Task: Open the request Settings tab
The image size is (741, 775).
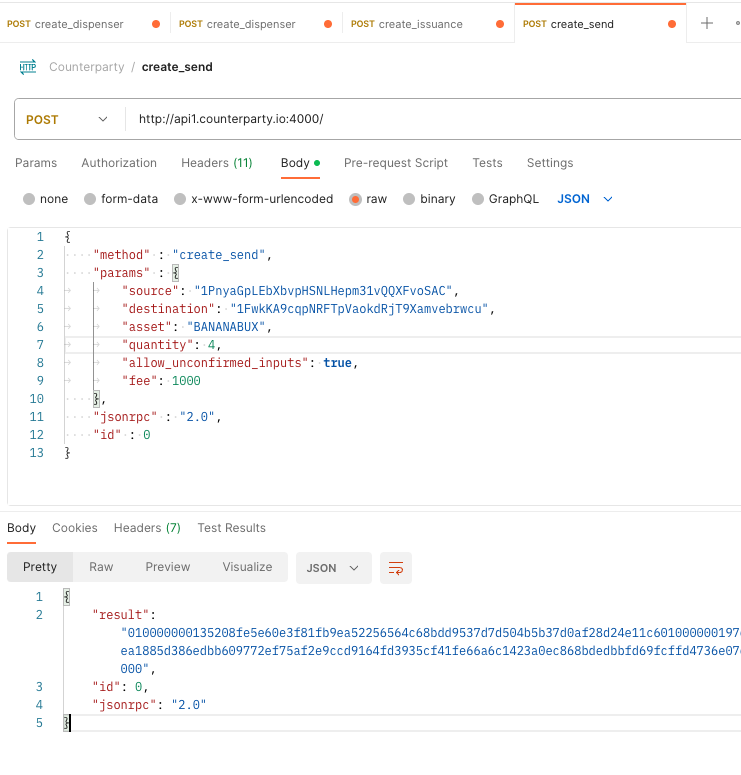Action: click(550, 163)
